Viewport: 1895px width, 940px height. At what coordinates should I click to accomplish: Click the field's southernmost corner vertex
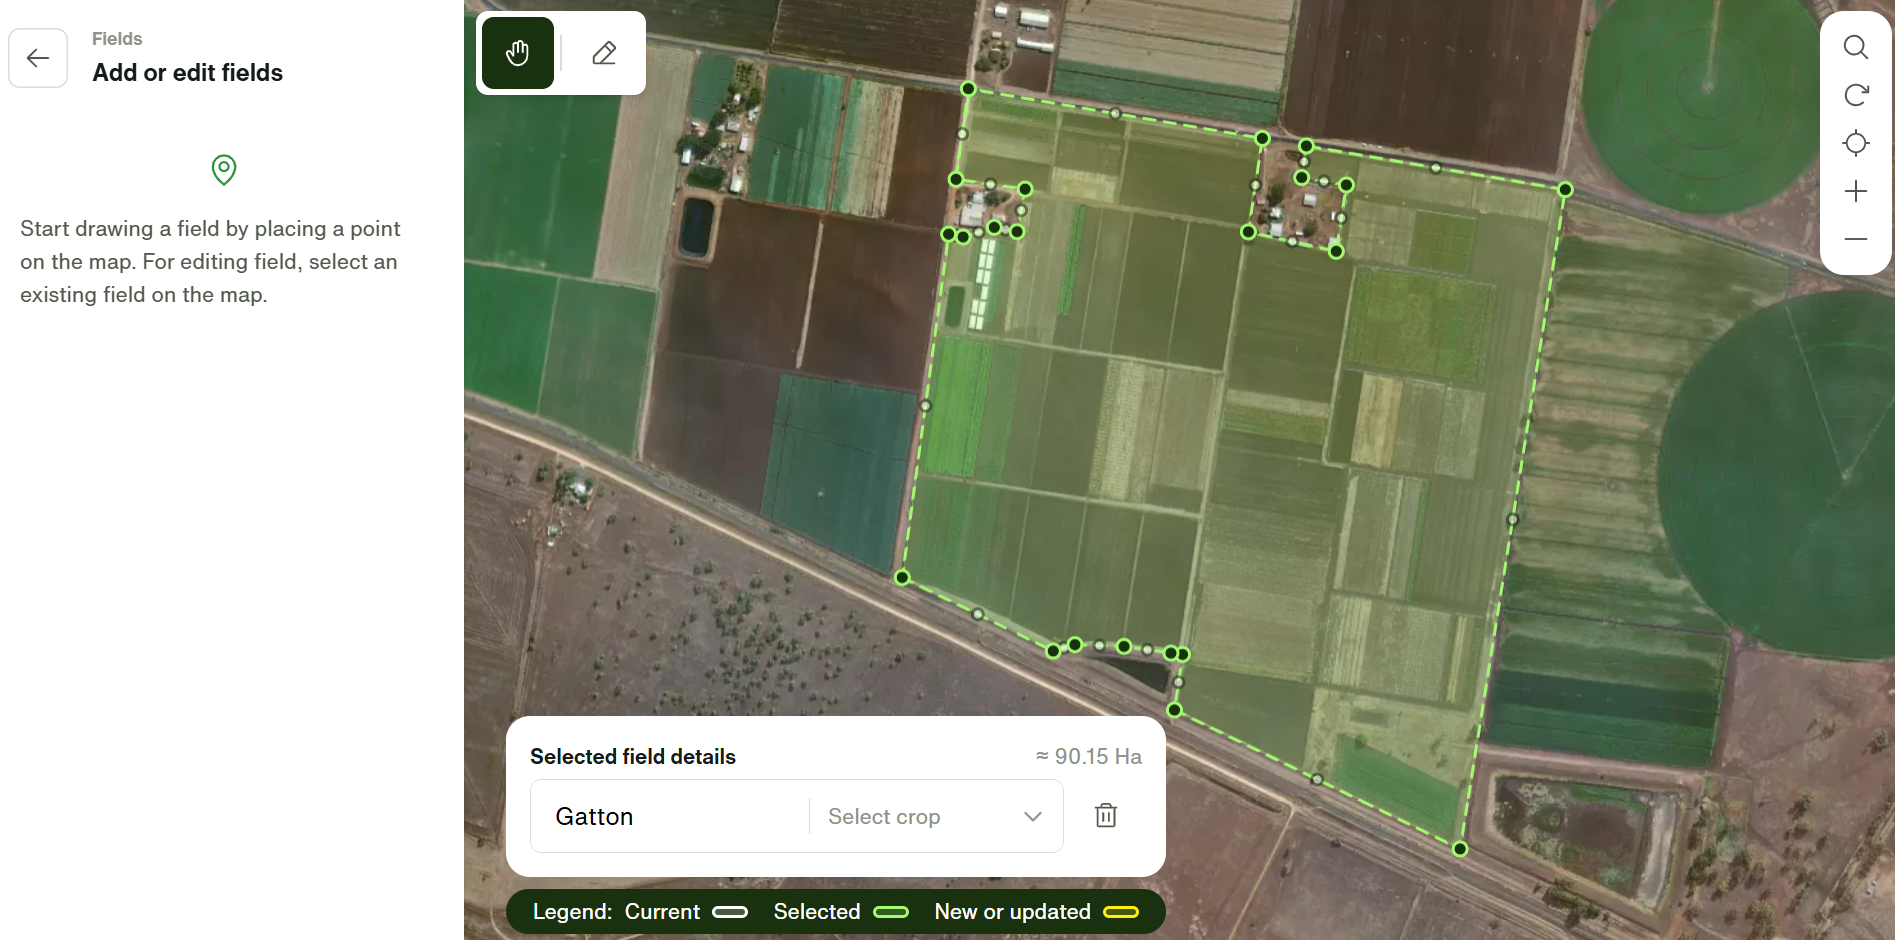click(x=1460, y=849)
